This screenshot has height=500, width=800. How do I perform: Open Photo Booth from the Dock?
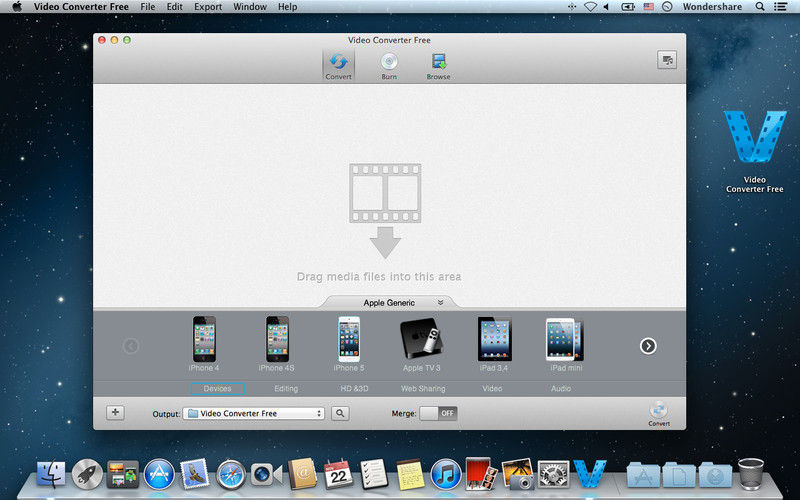(481, 473)
